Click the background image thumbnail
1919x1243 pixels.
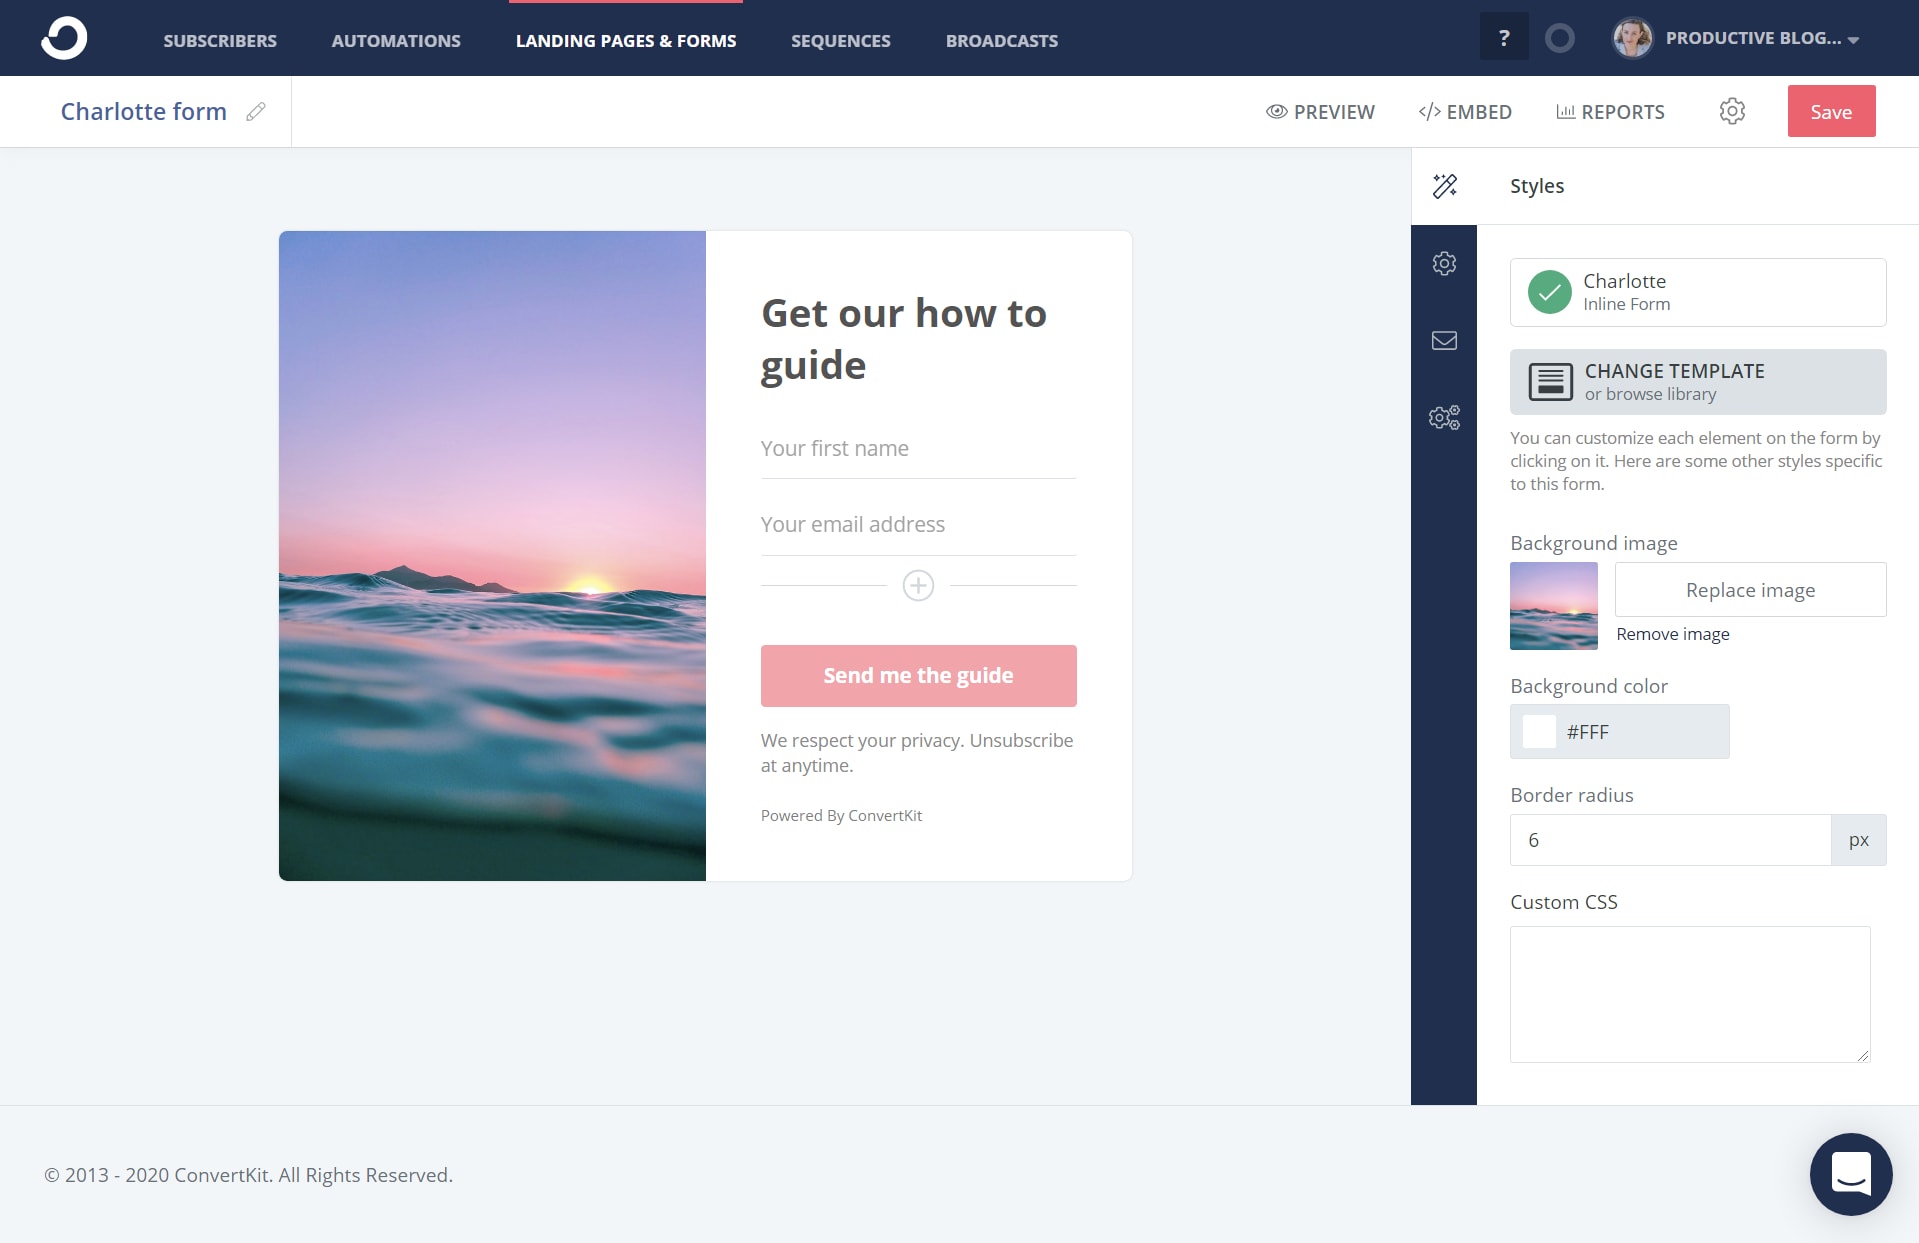click(x=1553, y=606)
